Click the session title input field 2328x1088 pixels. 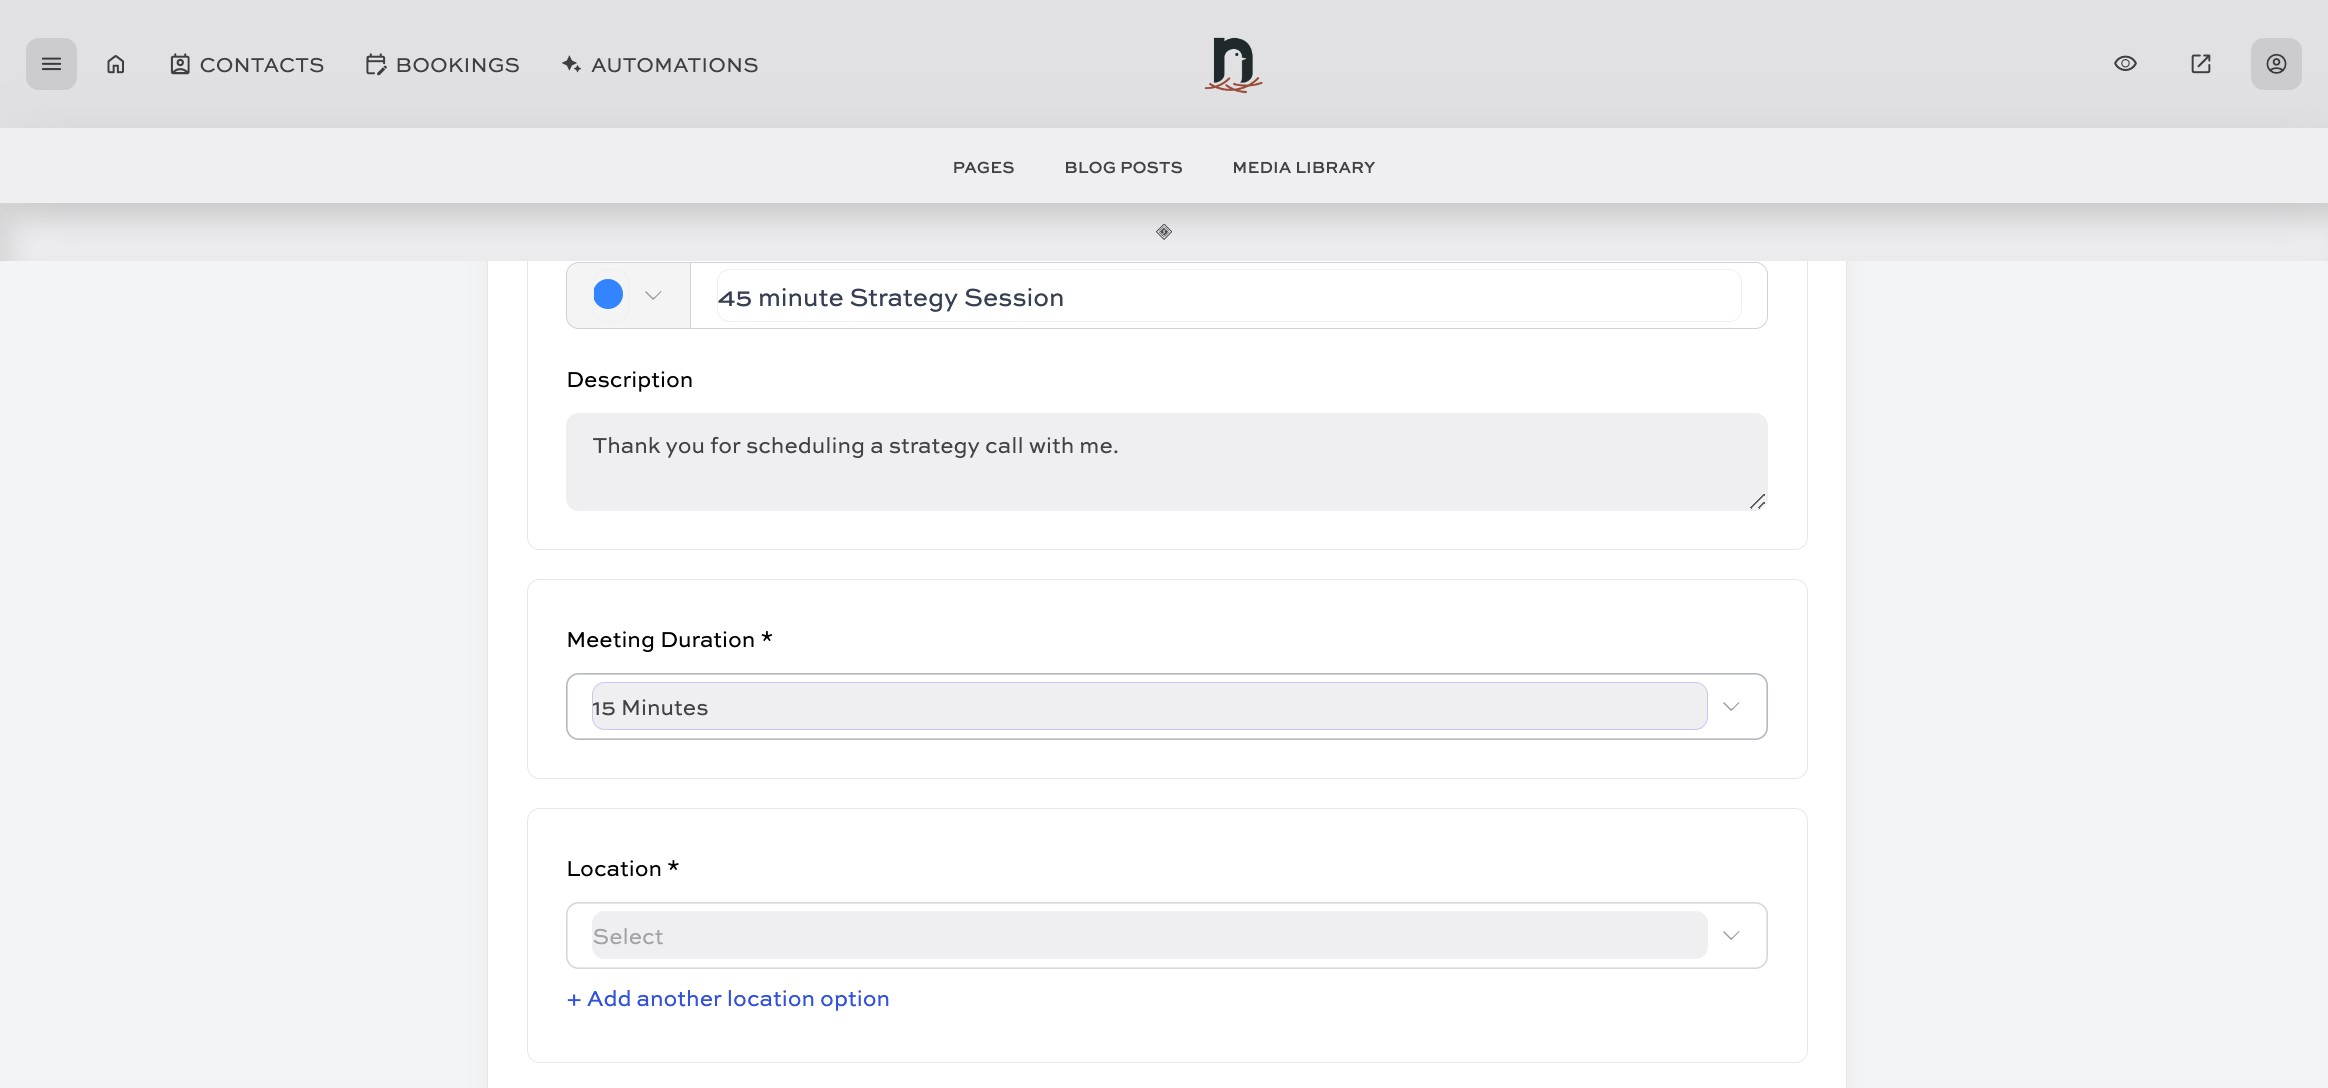[x=1228, y=297]
